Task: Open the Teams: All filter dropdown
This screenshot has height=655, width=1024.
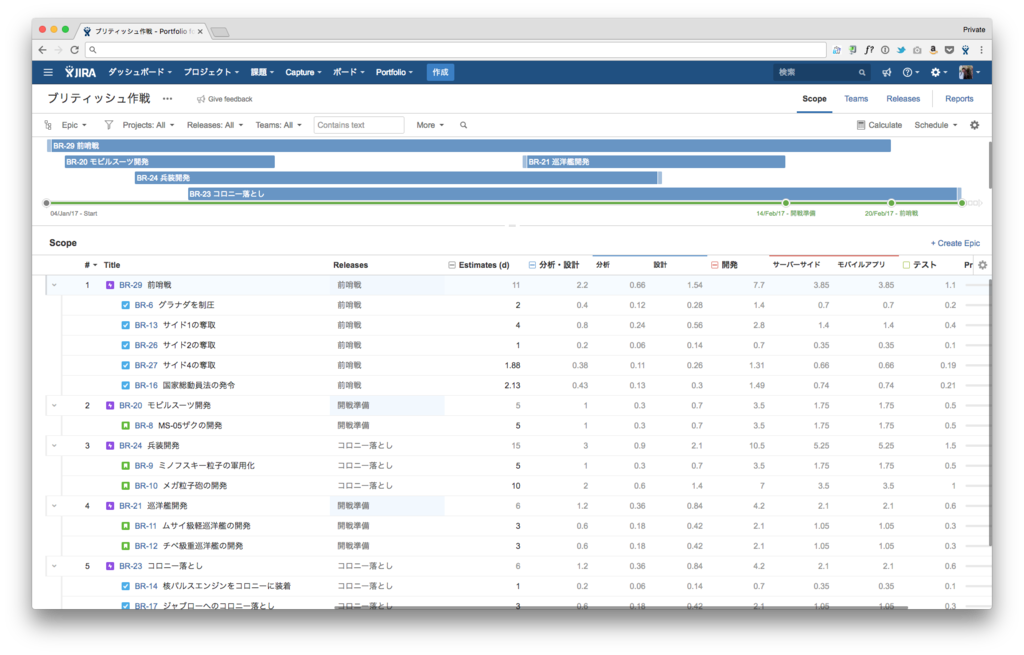Action: tap(278, 125)
